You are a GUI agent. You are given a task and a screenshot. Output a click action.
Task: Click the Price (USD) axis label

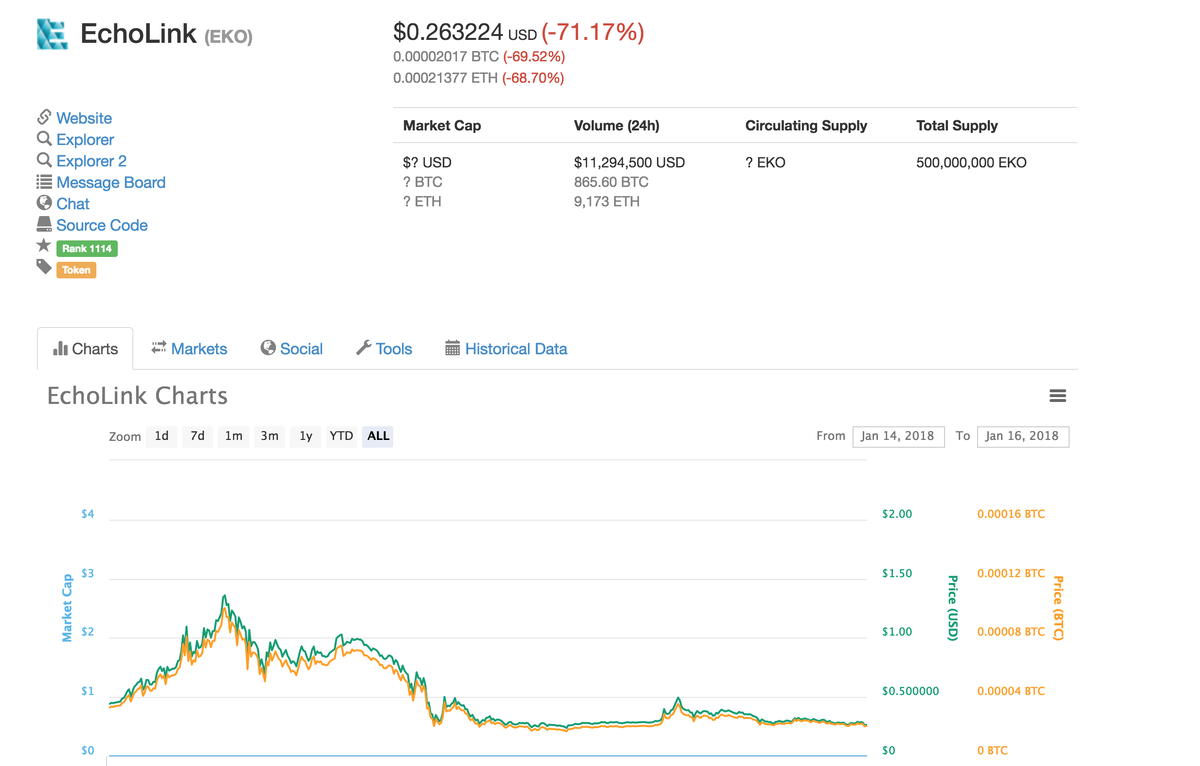pyautogui.click(x=953, y=608)
